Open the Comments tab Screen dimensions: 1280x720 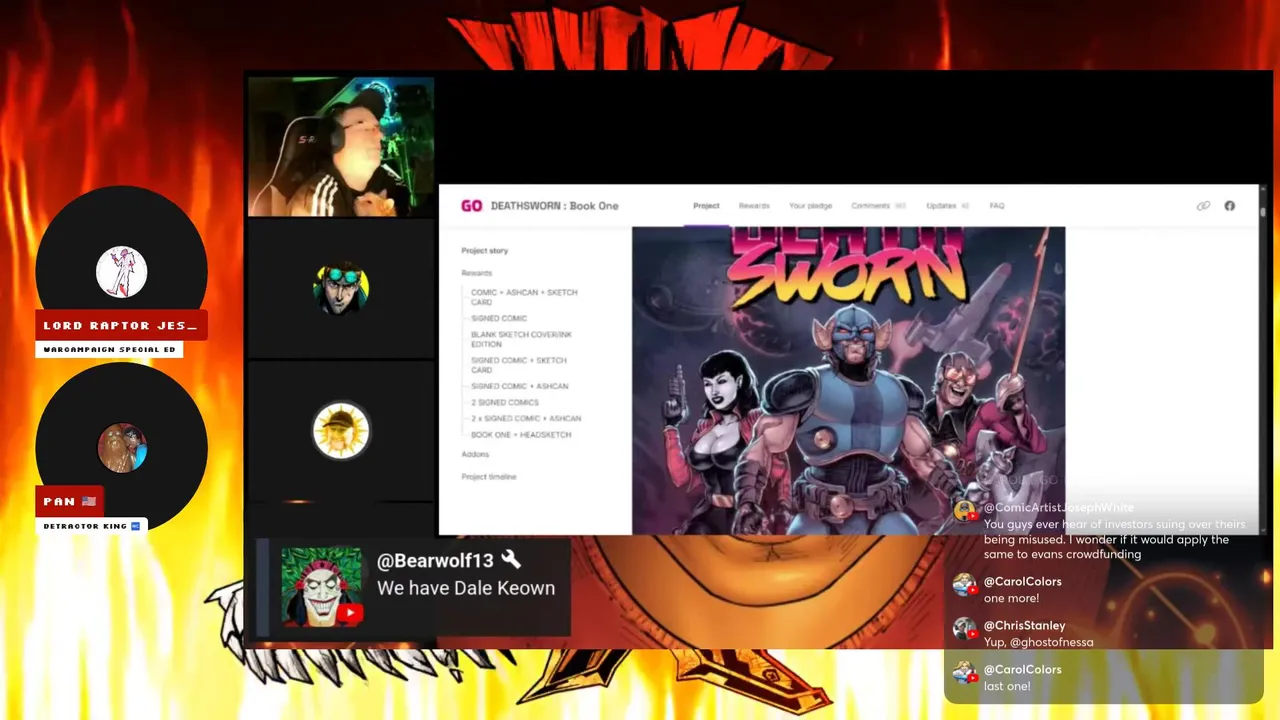point(878,206)
